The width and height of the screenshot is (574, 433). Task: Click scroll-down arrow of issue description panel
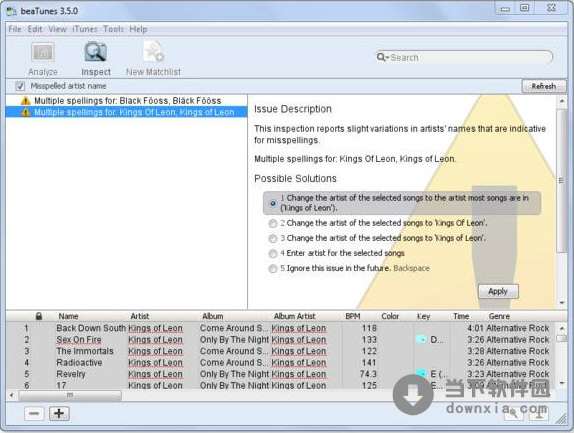(562, 303)
